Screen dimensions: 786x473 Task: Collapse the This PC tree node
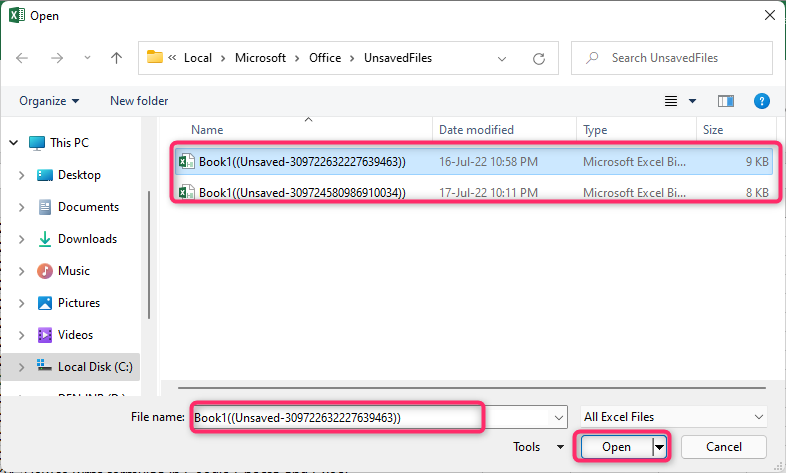point(14,143)
